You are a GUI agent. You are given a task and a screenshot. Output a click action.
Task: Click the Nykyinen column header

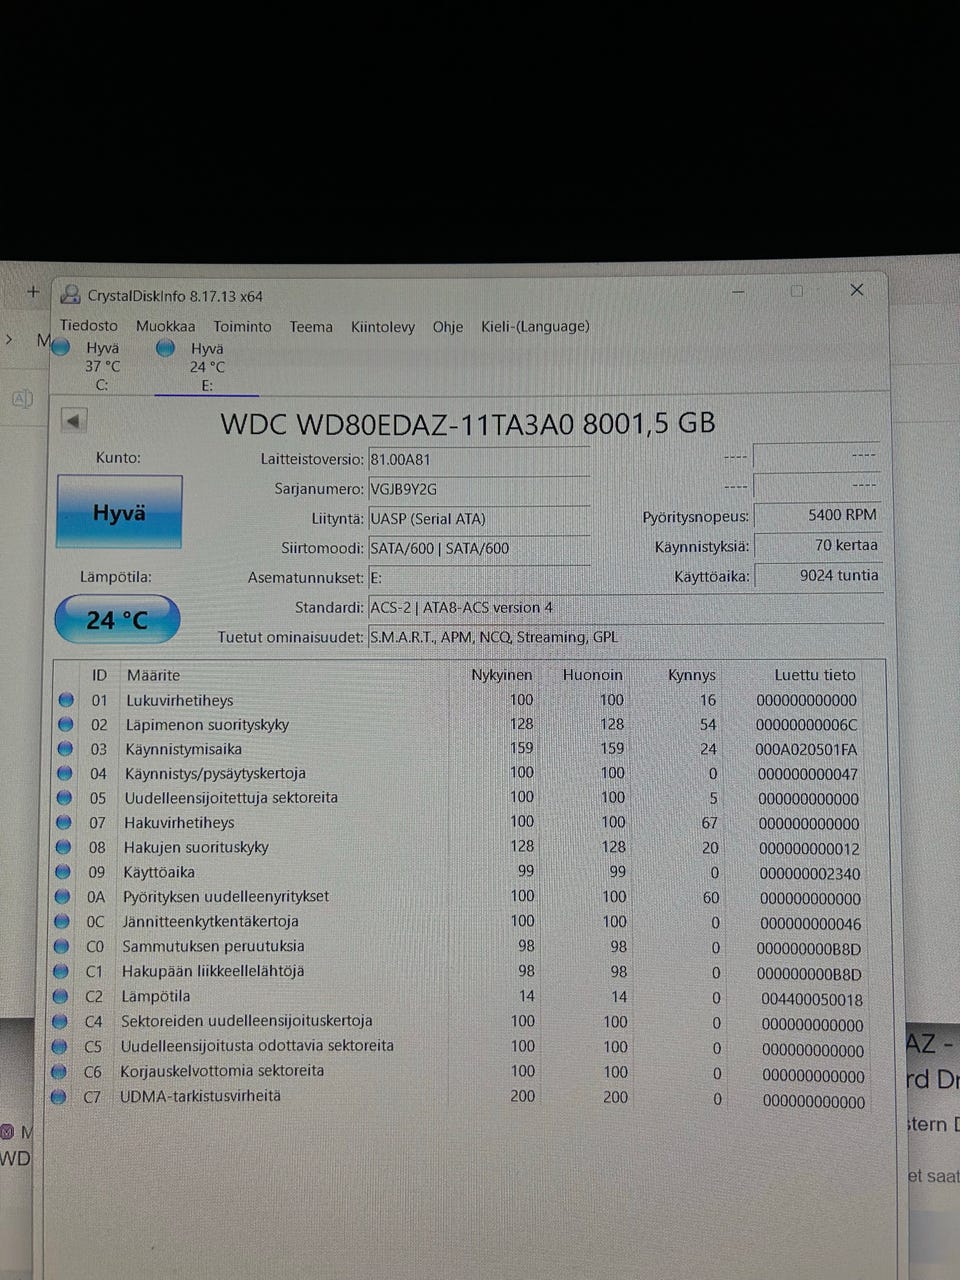pos(501,675)
